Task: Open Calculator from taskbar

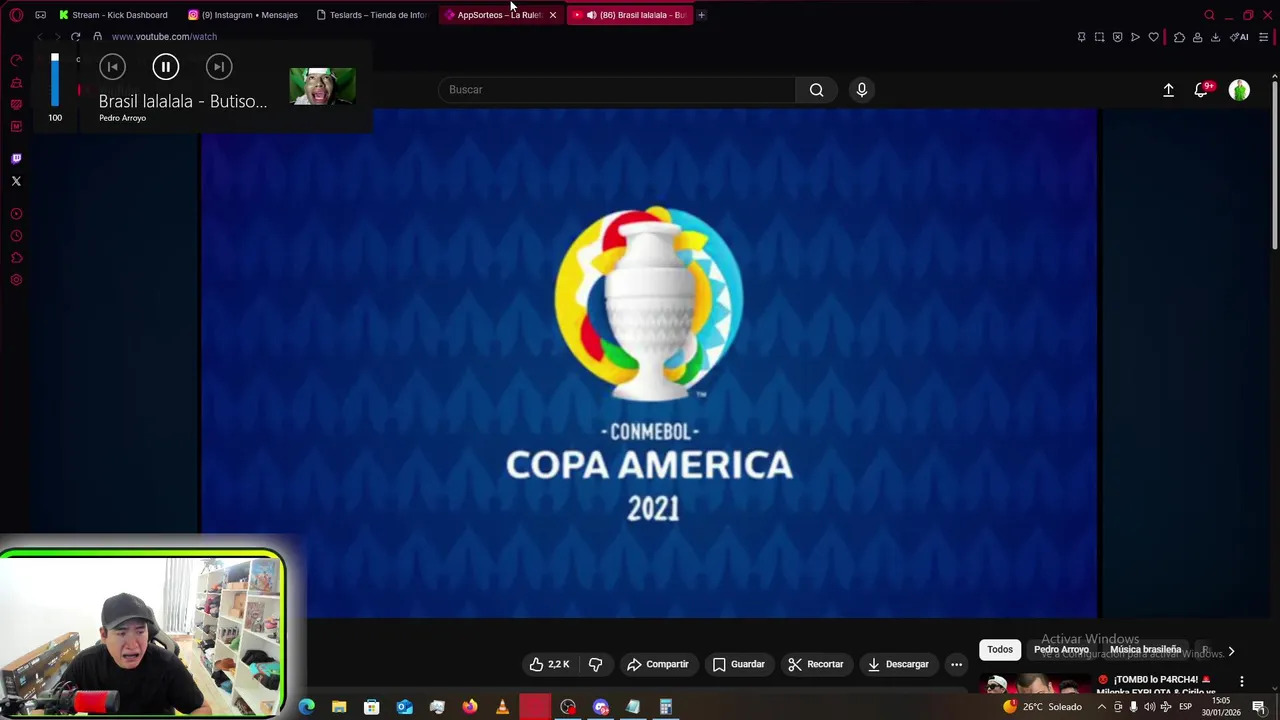Action: 665,707
